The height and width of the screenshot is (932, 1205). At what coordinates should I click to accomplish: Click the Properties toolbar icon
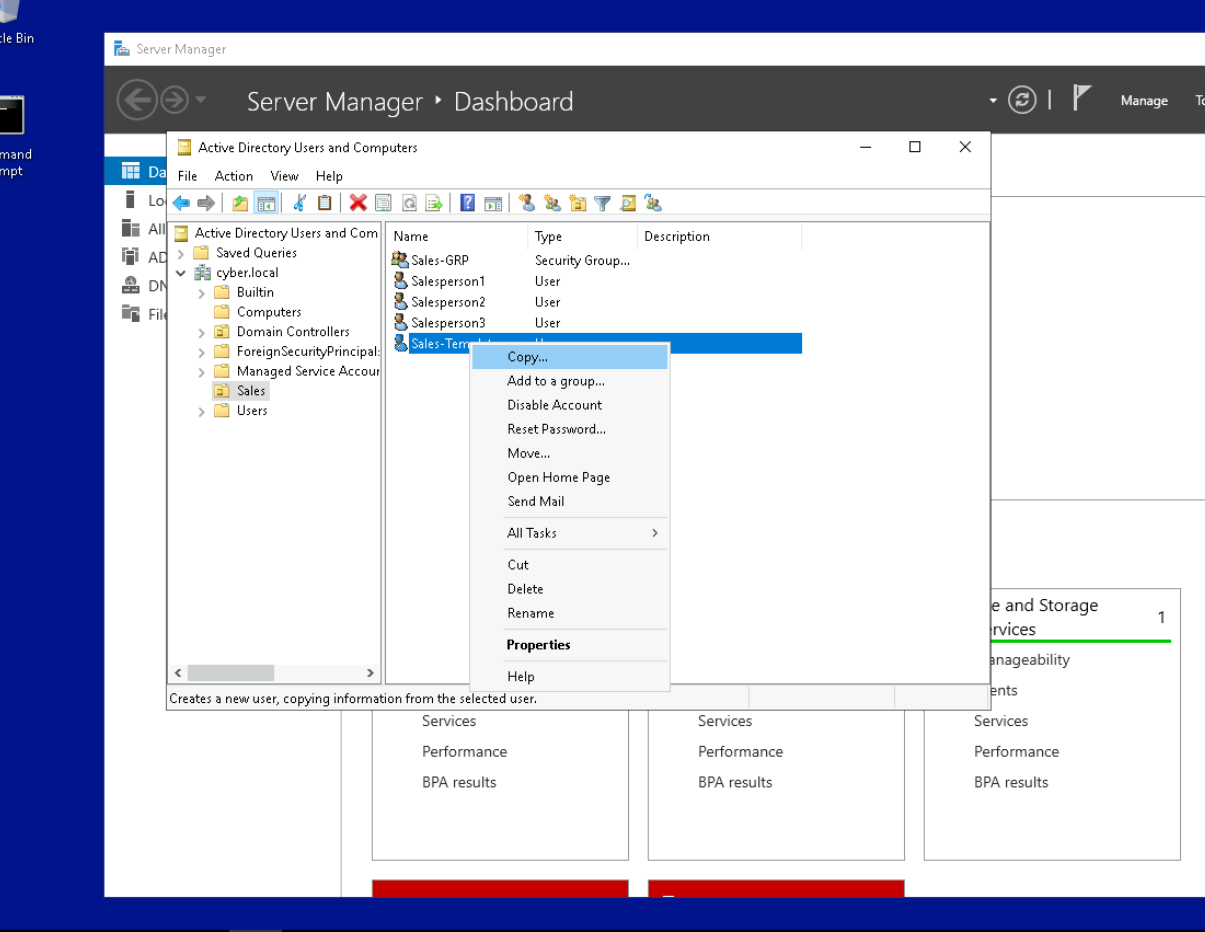(x=383, y=203)
